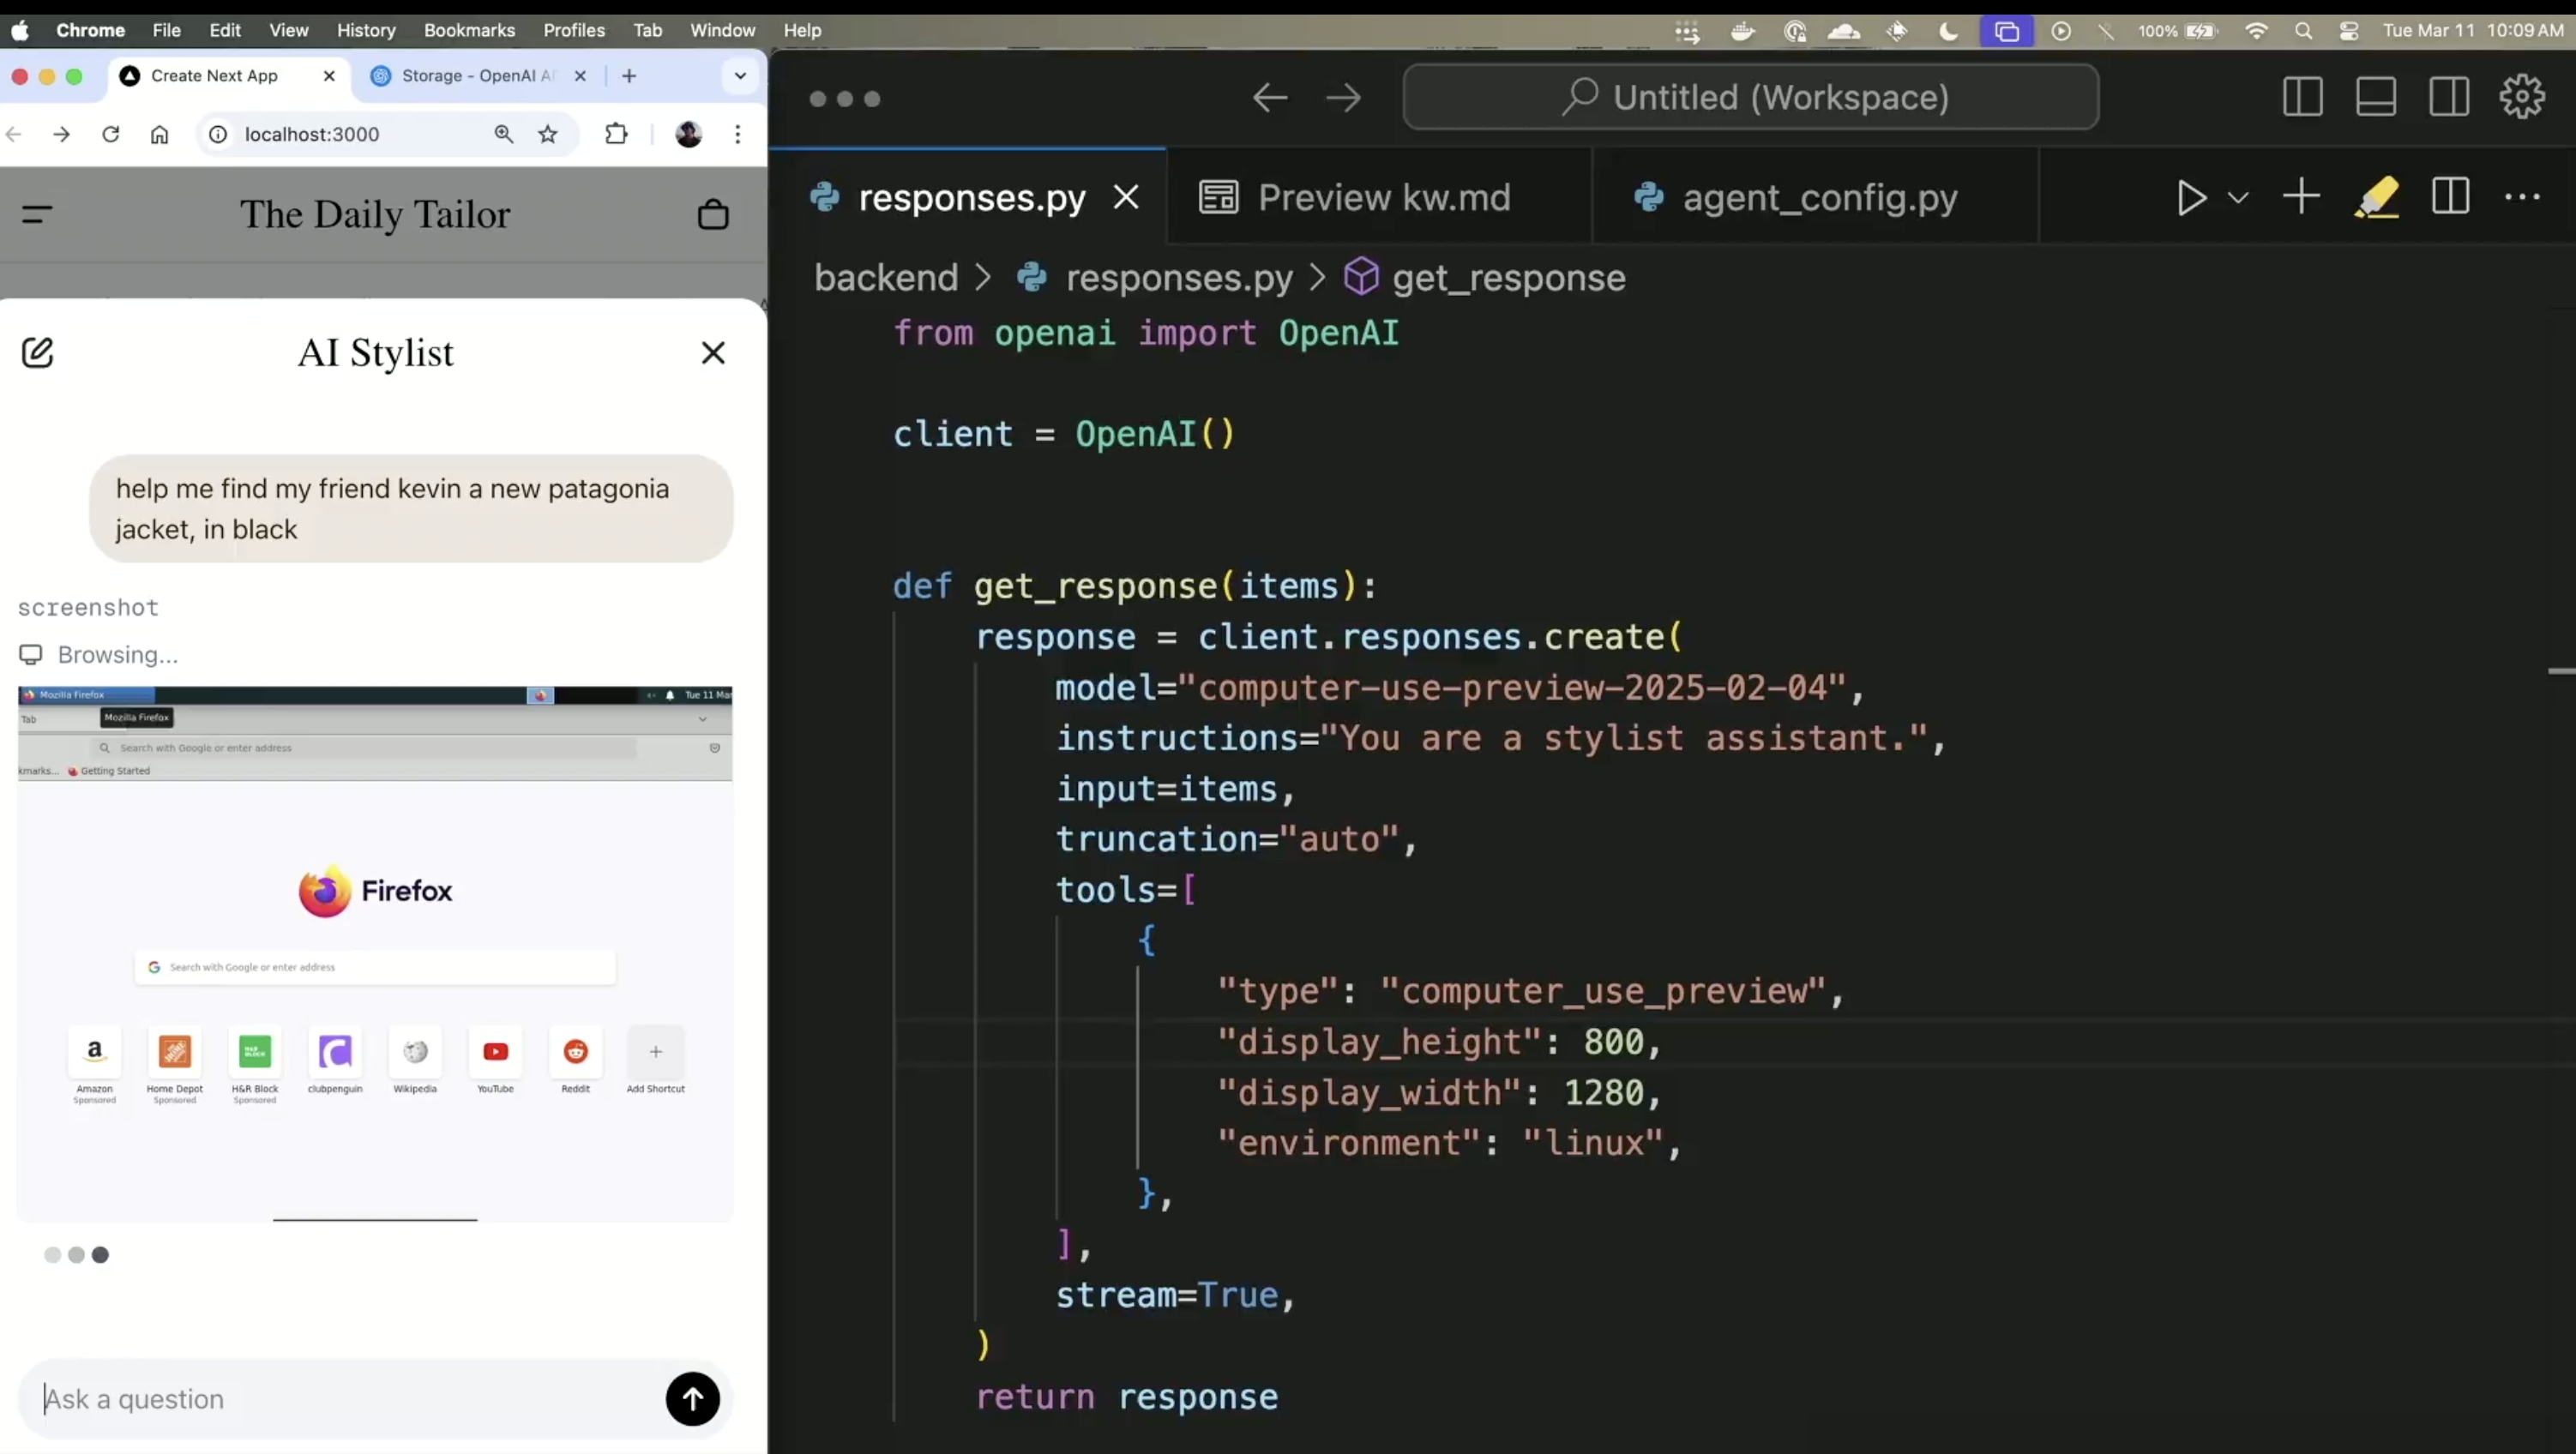Image resolution: width=2576 pixels, height=1454 pixels.
Task: Go back in editor navigation history
Action: 1270,98
